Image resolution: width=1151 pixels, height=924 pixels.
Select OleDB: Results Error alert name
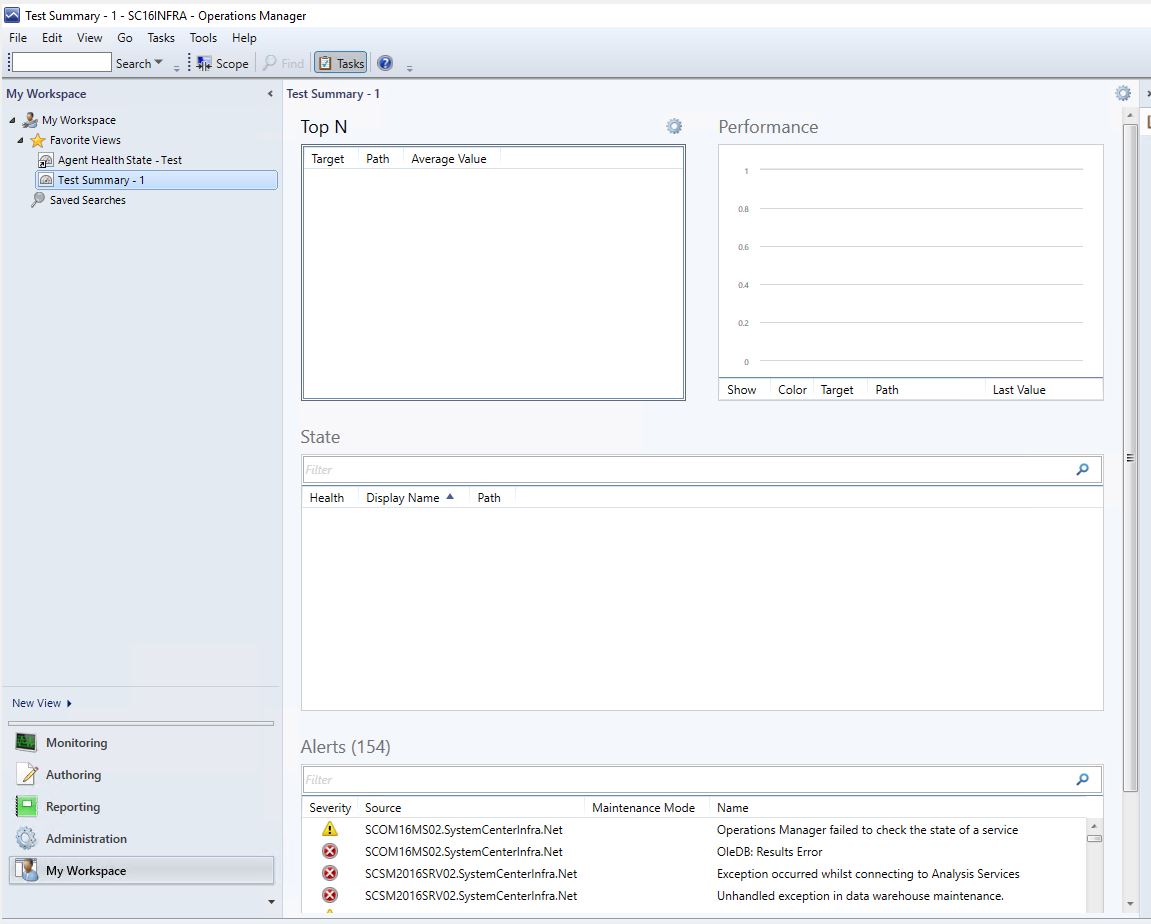point(769,851)
